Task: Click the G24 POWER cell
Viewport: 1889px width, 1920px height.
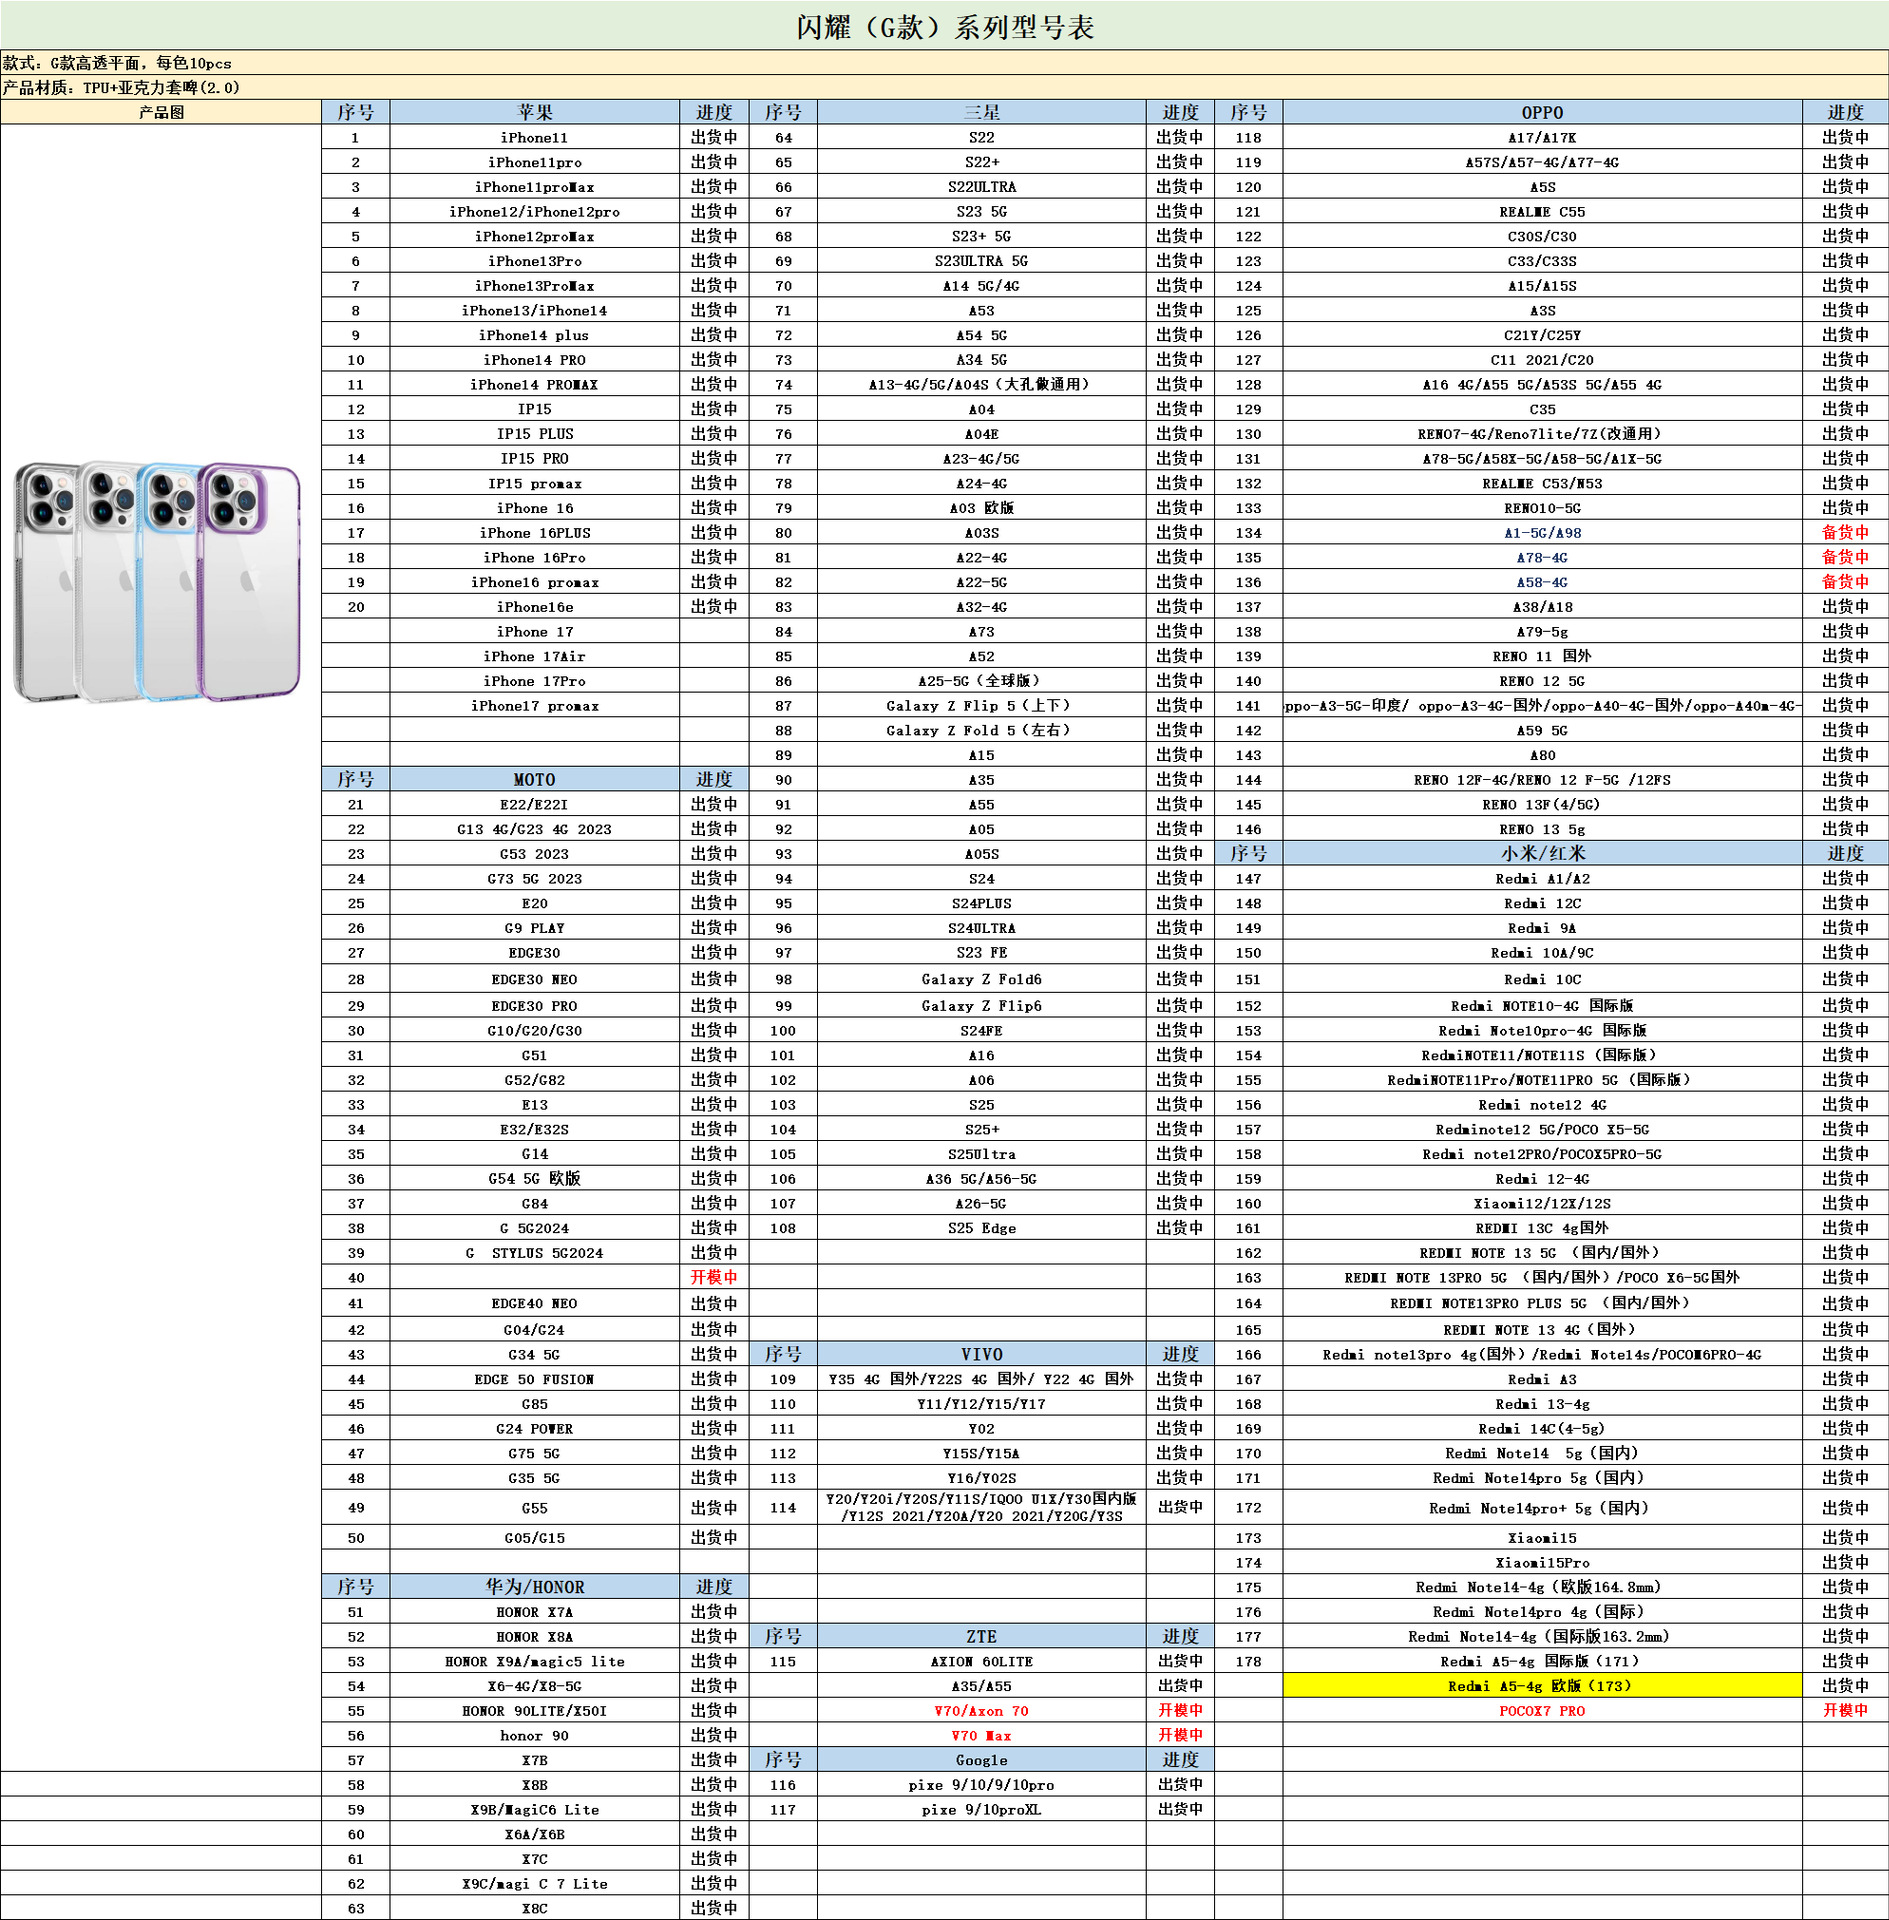Action: 535,1429
